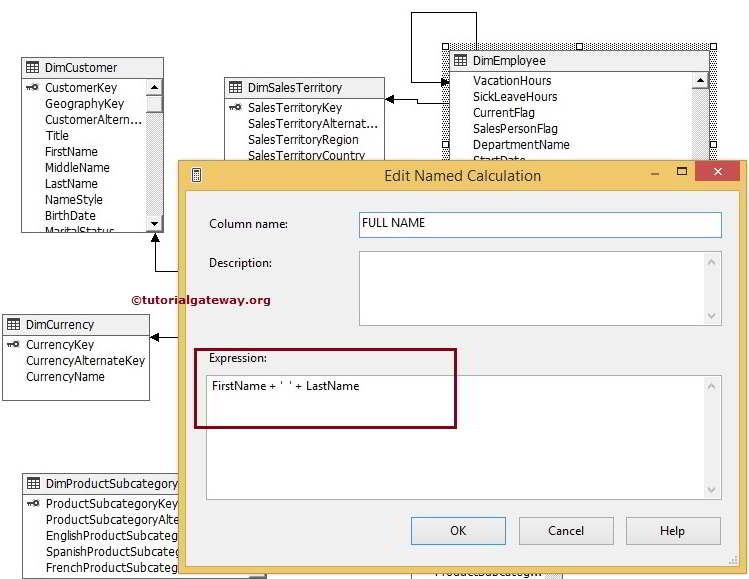The image size is (749, 579).
Task: Select the DepartmentName column in DimEmployee
Action: pos(521,145)
